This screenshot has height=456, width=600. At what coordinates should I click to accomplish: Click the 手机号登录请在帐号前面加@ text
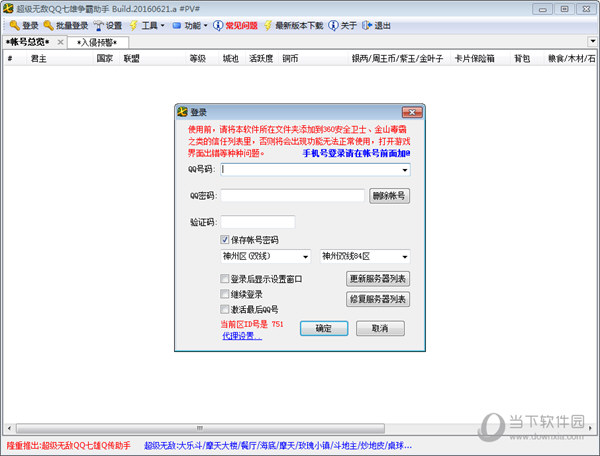[356, 153]
